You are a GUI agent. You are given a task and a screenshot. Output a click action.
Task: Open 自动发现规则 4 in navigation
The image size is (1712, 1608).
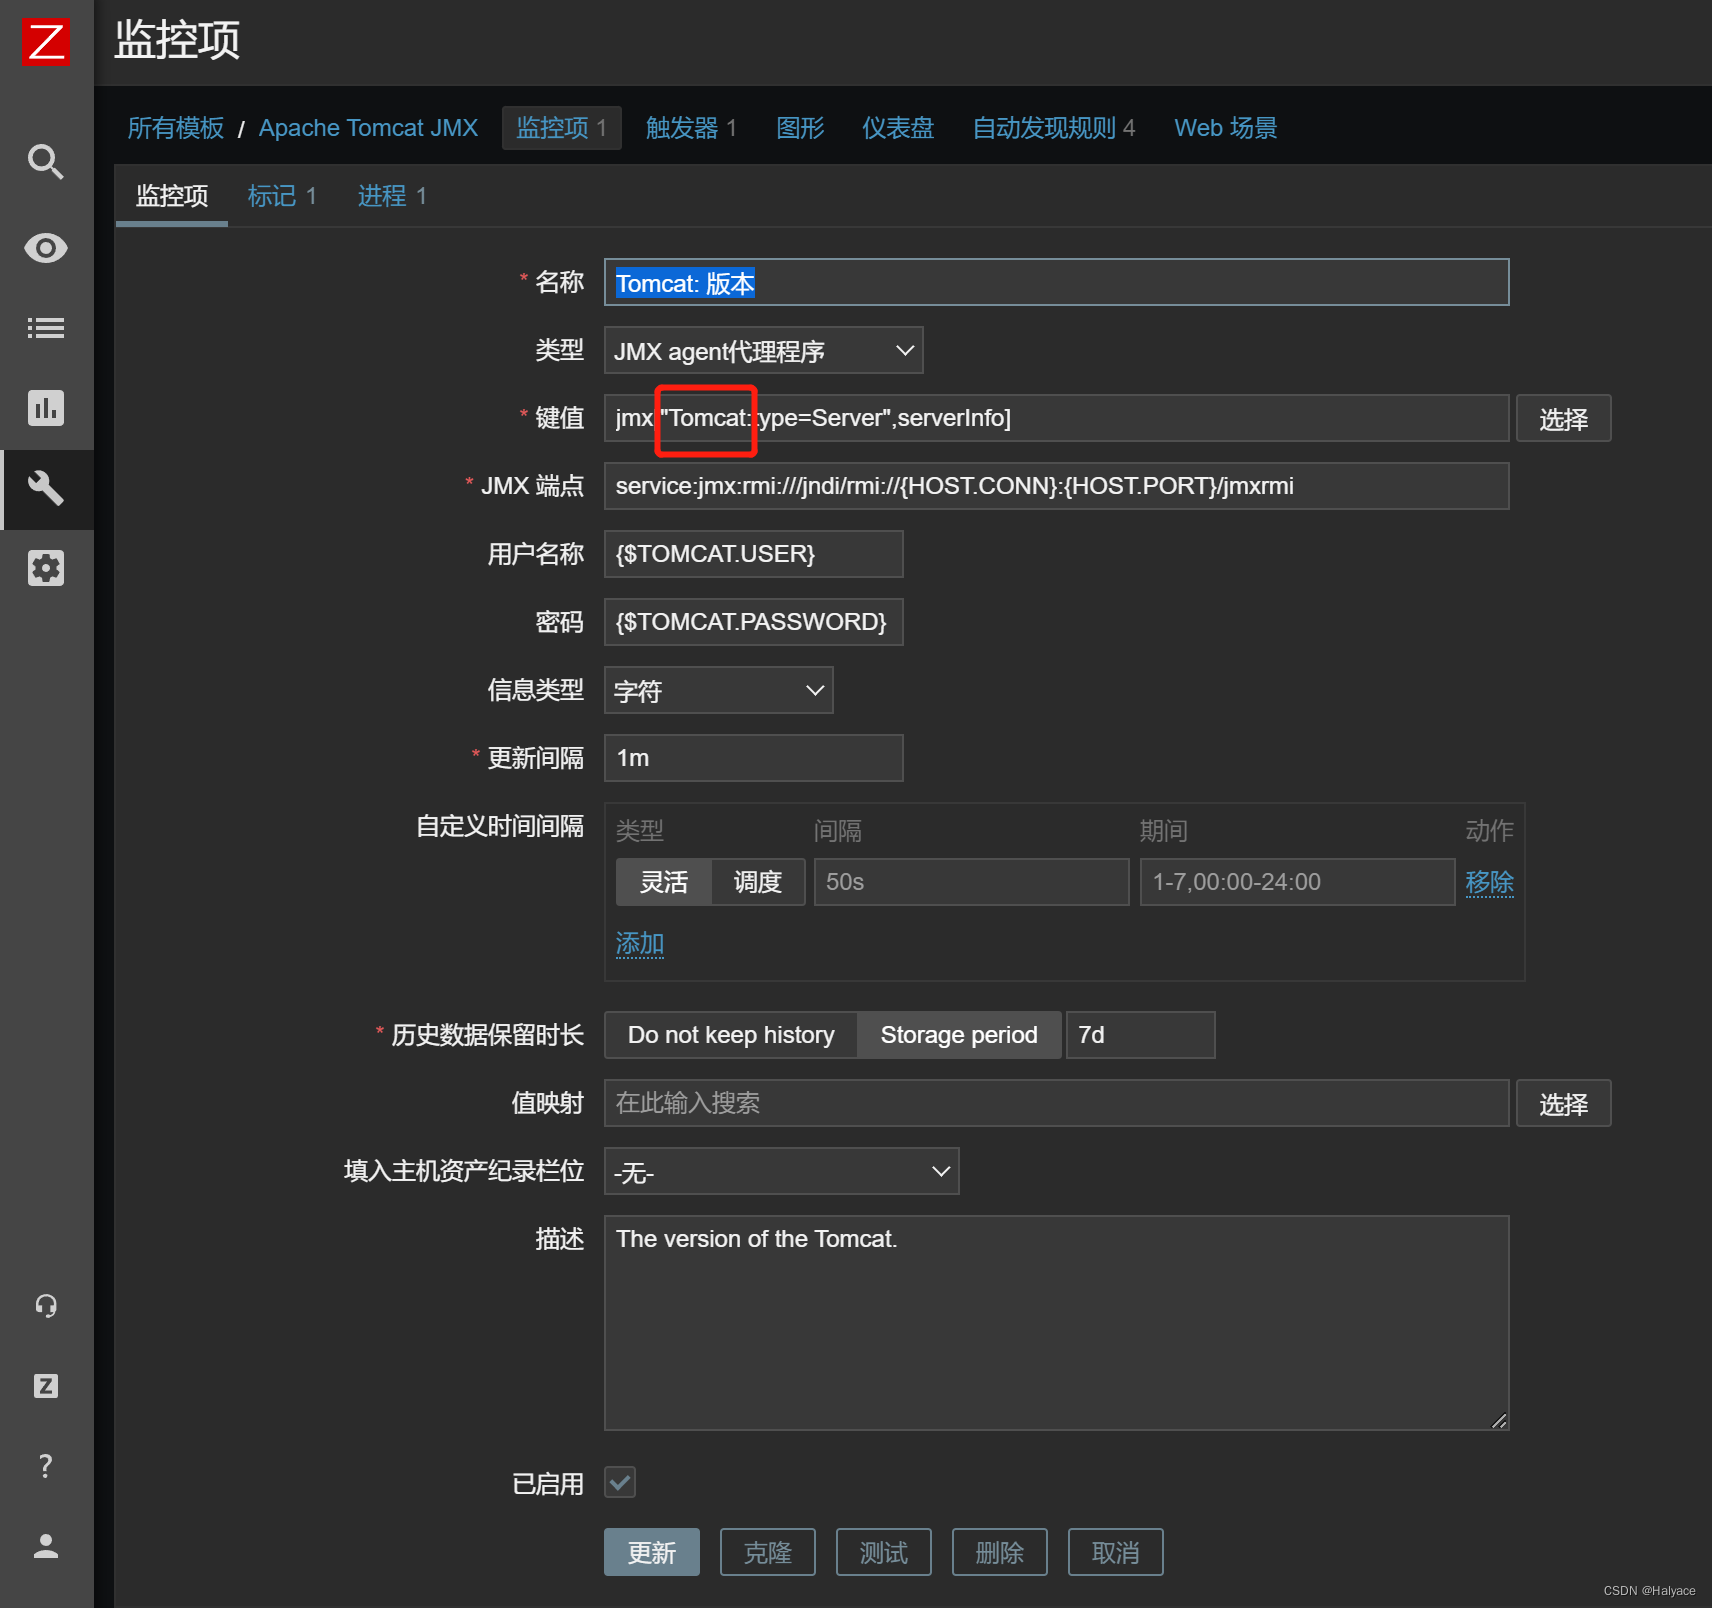point(1054,128)
